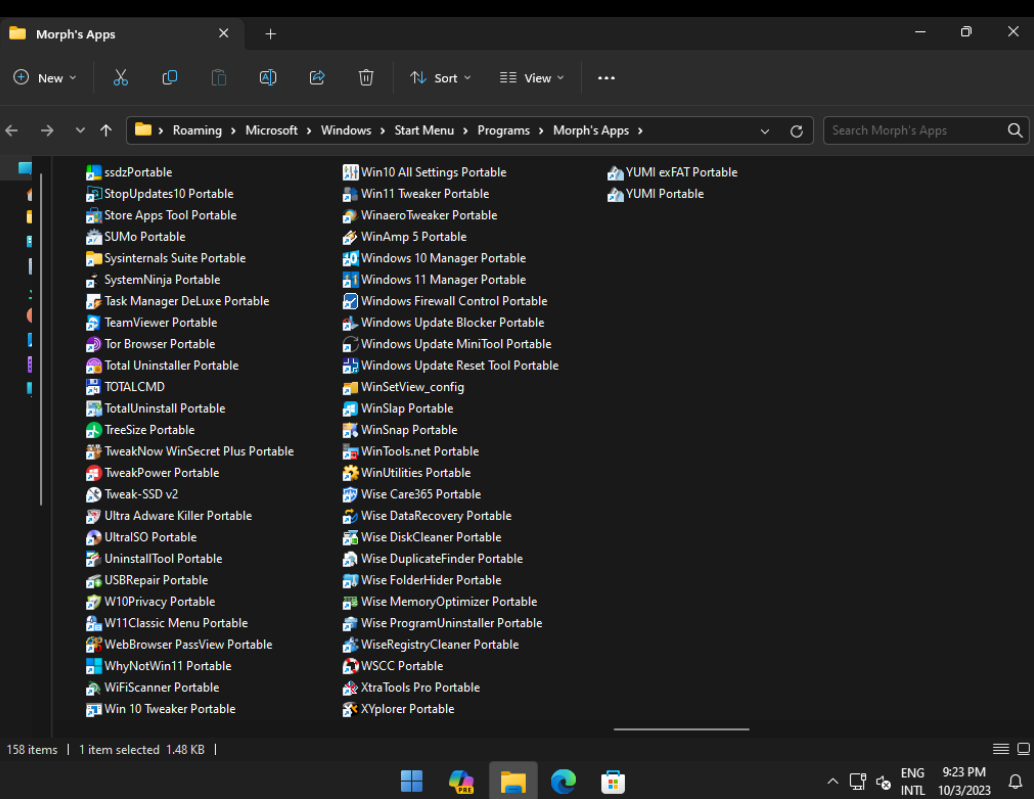Open the New dropdown menu
Image resolution: width=1034 pixels, height=799 pixels.
(x=45, y=78)
